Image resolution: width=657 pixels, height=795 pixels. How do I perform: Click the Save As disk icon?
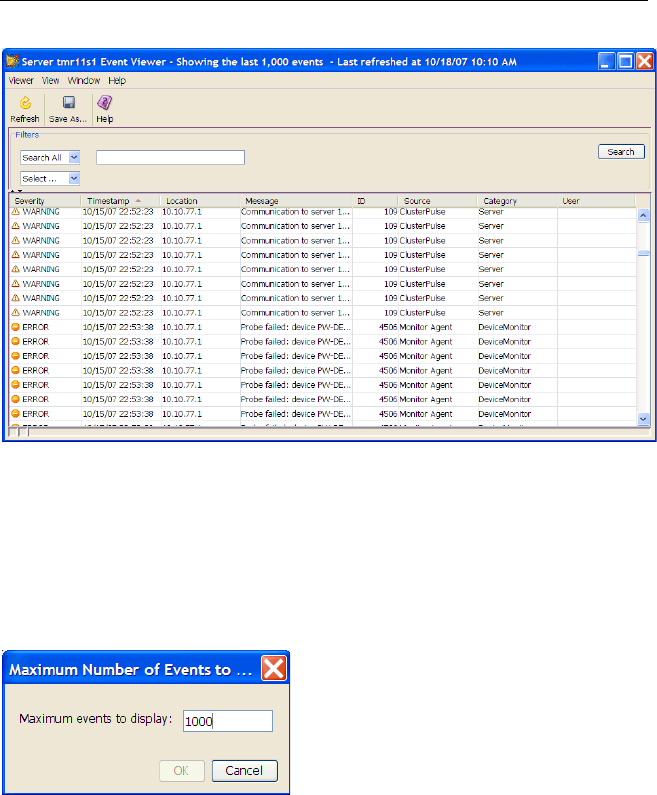coord(68,103)
